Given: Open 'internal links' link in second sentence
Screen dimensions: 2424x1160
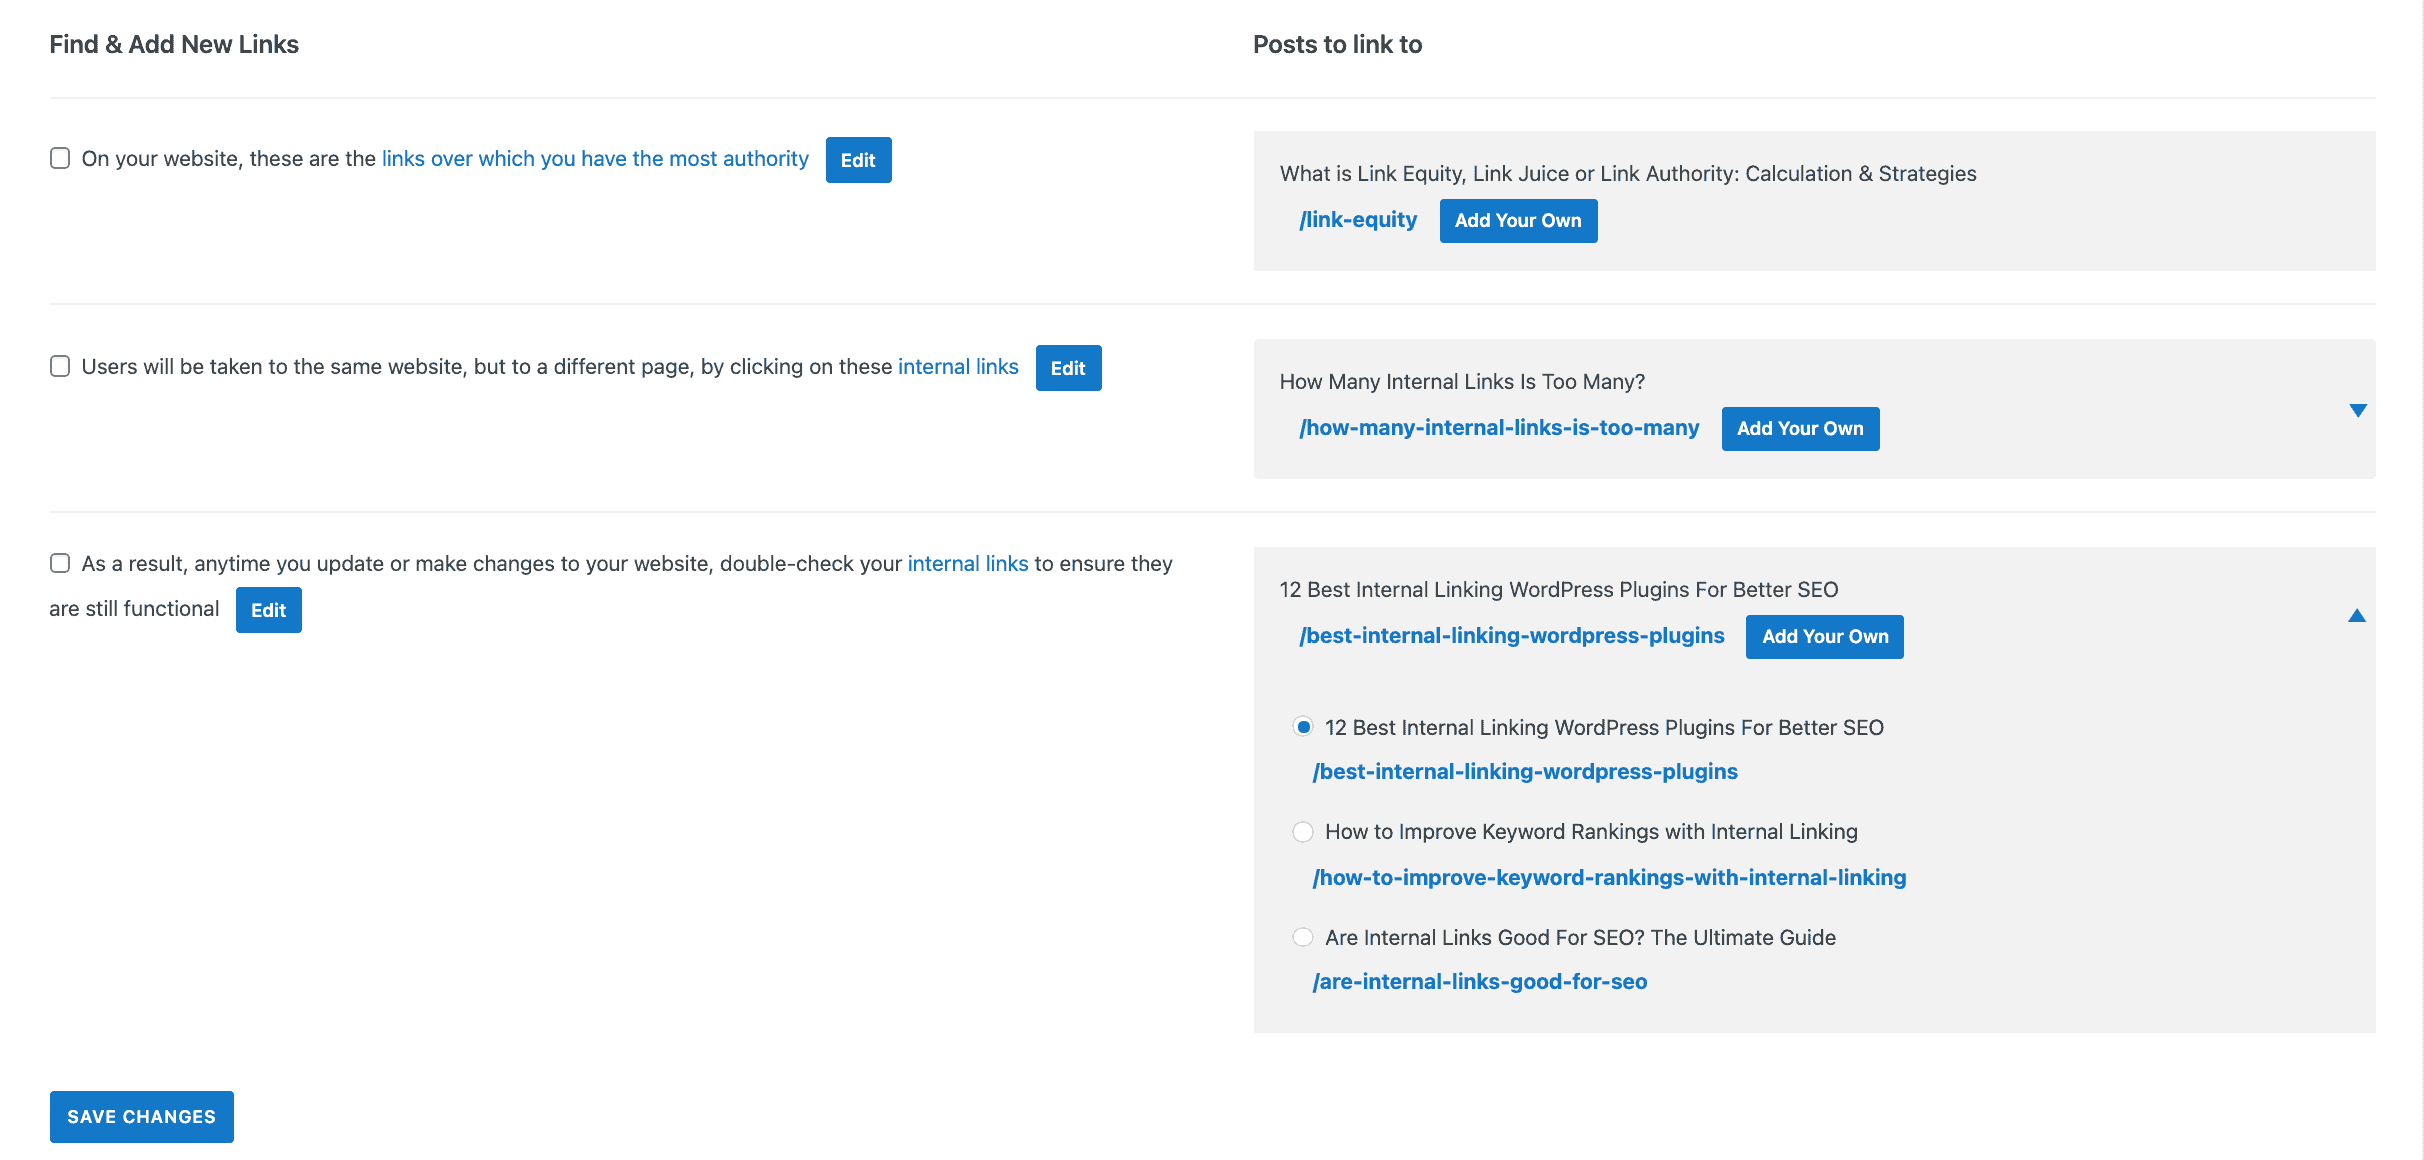Looking at the screenshot, I should click(x=958, y=367).
